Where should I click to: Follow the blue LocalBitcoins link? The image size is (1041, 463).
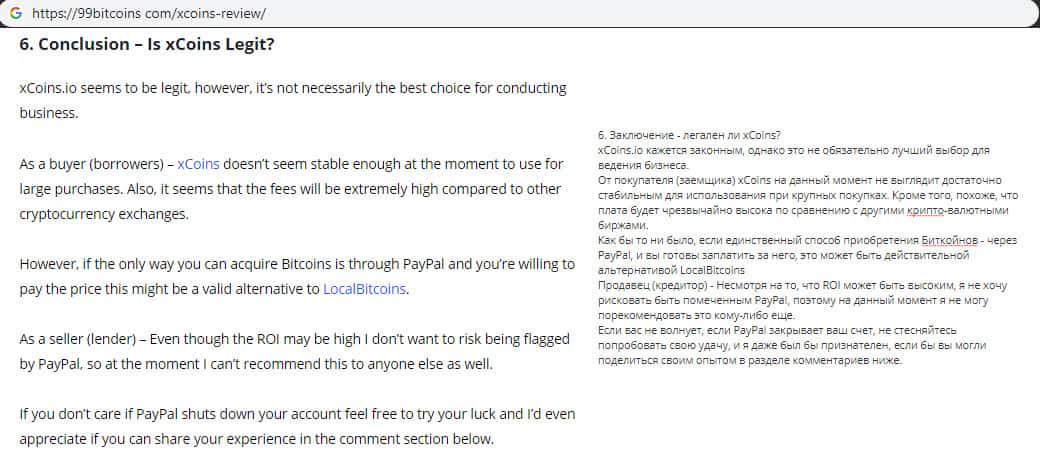[365, 289]
